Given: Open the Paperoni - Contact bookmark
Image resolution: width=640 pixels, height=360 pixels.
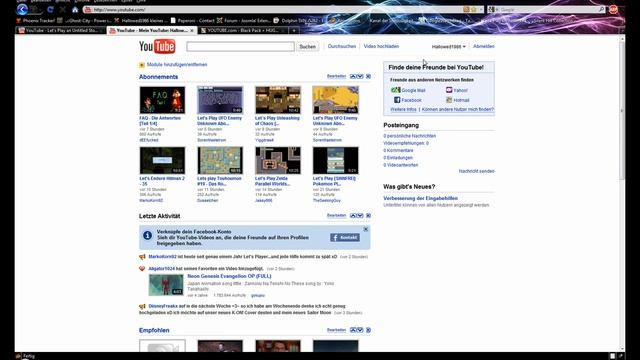Looking at the screenshot, I should [193, 20].
